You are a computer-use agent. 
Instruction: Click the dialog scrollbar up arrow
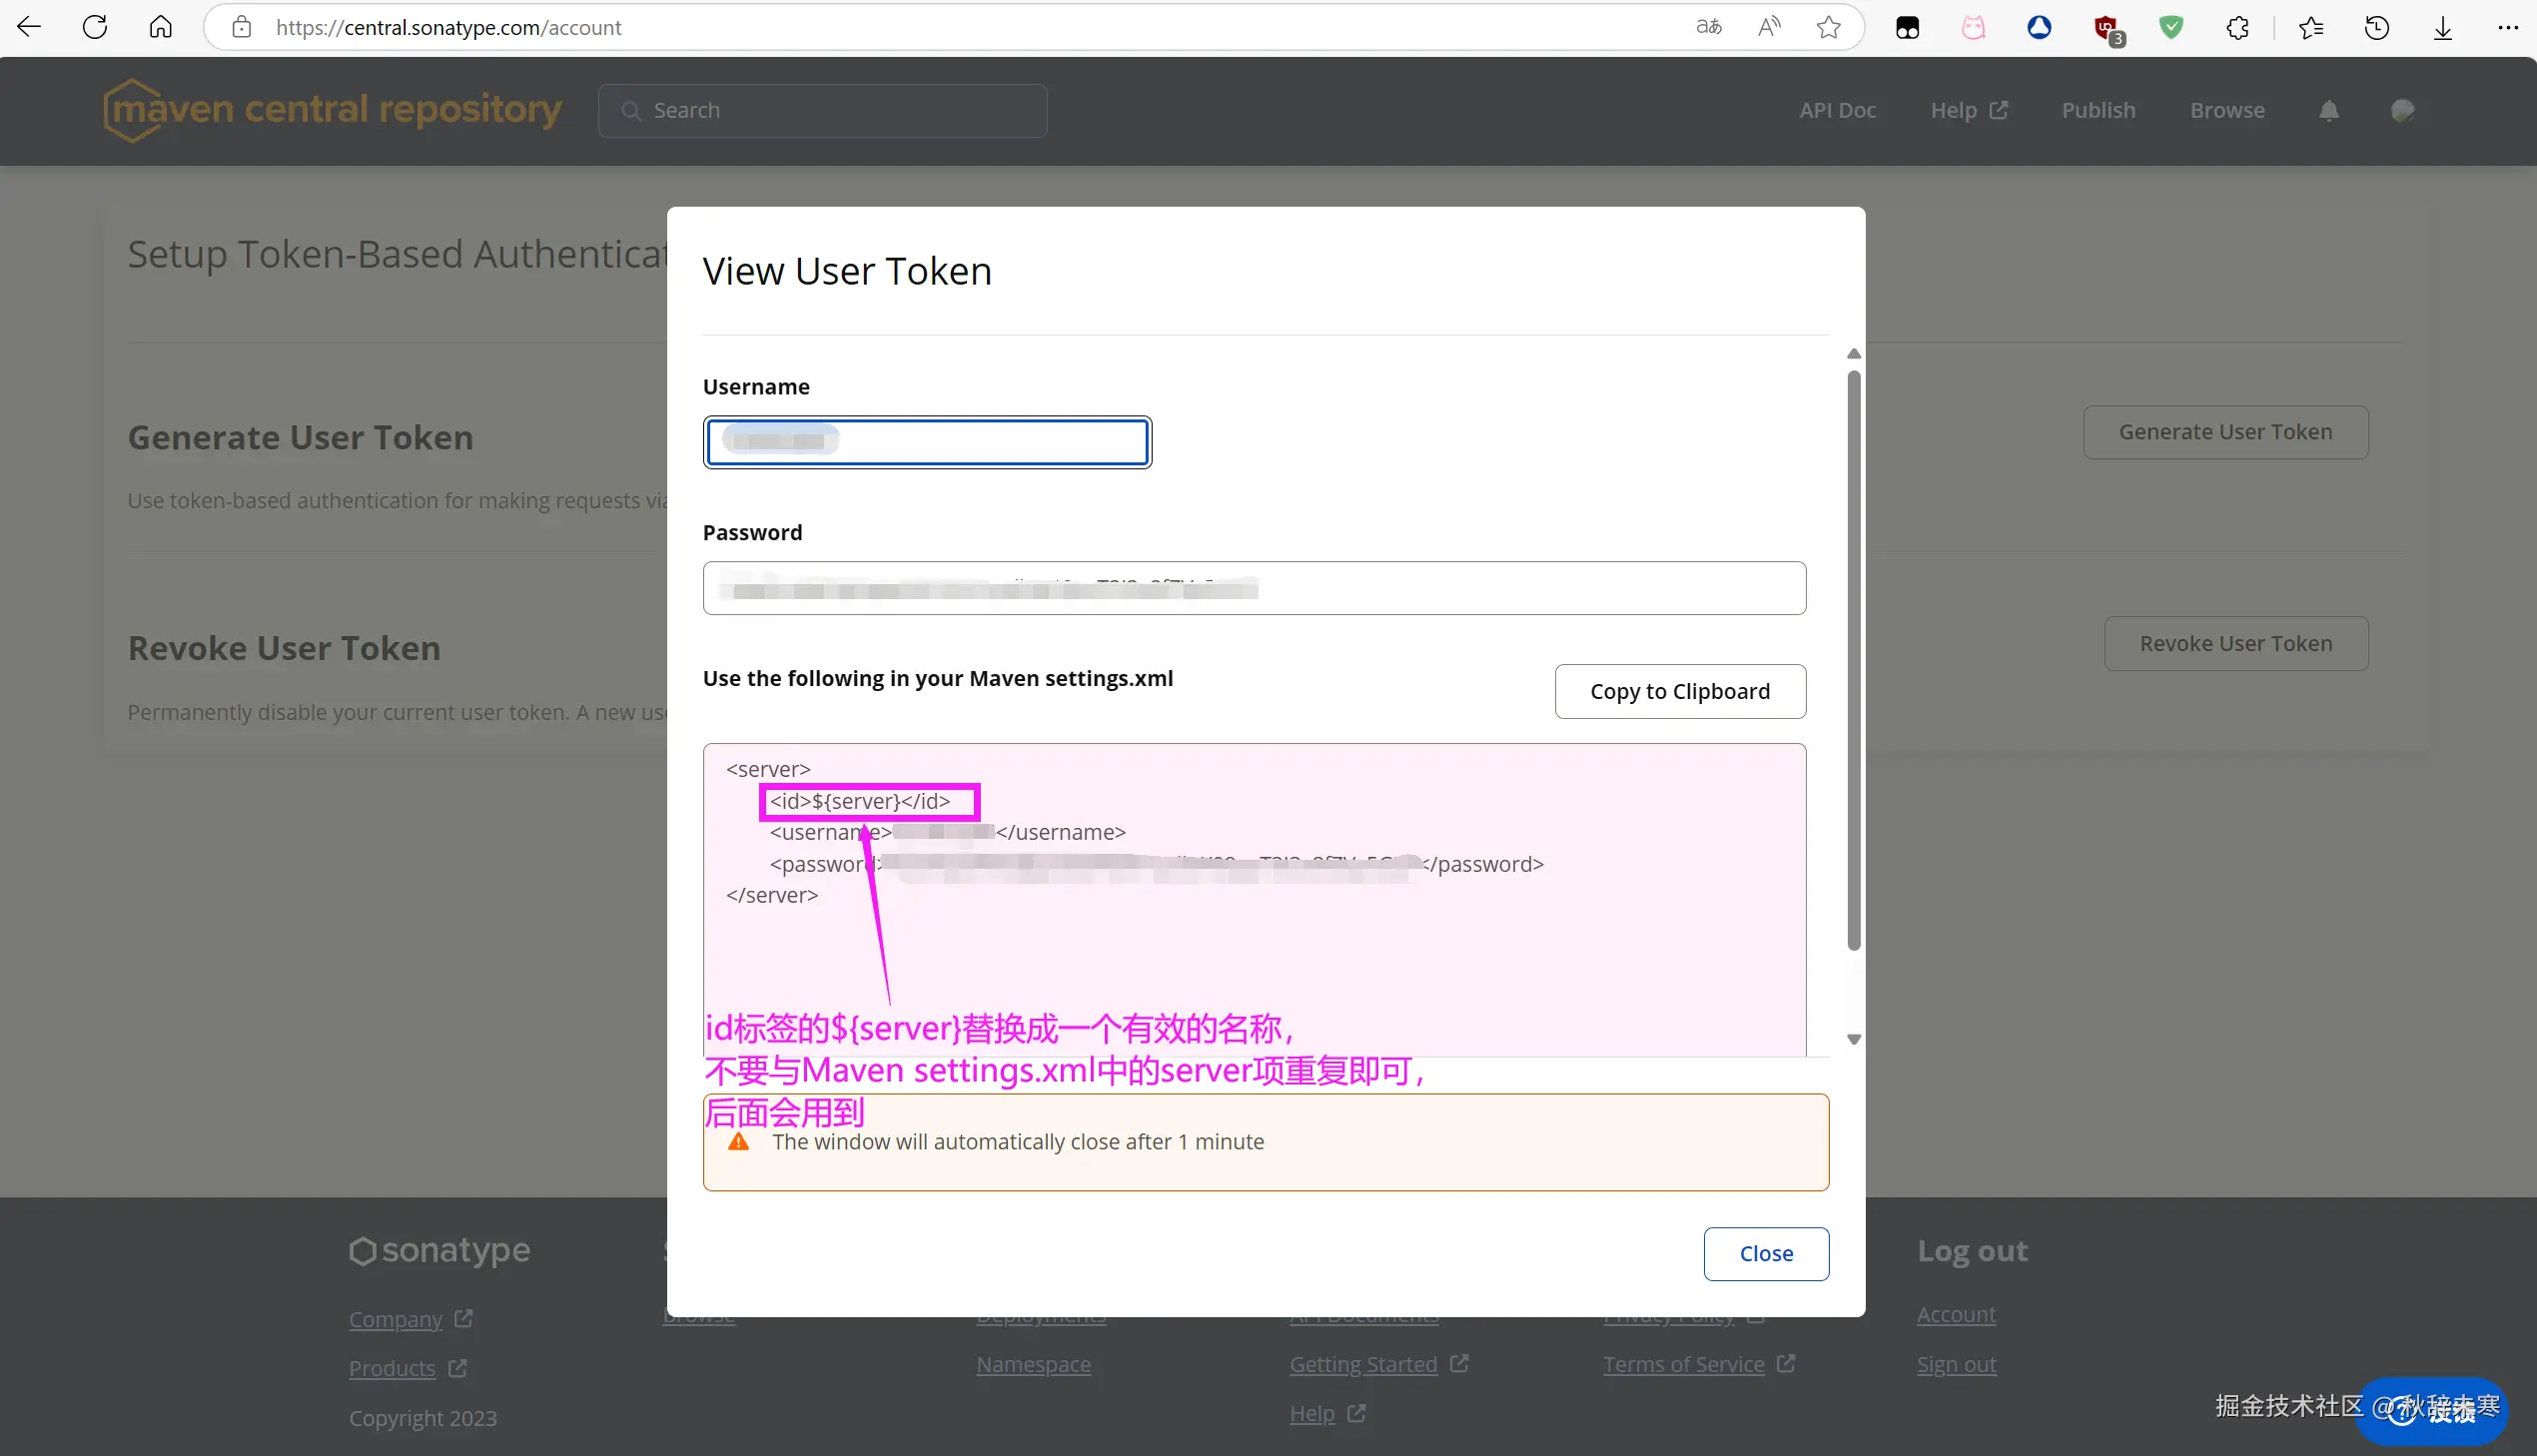tap(1854, 354)
